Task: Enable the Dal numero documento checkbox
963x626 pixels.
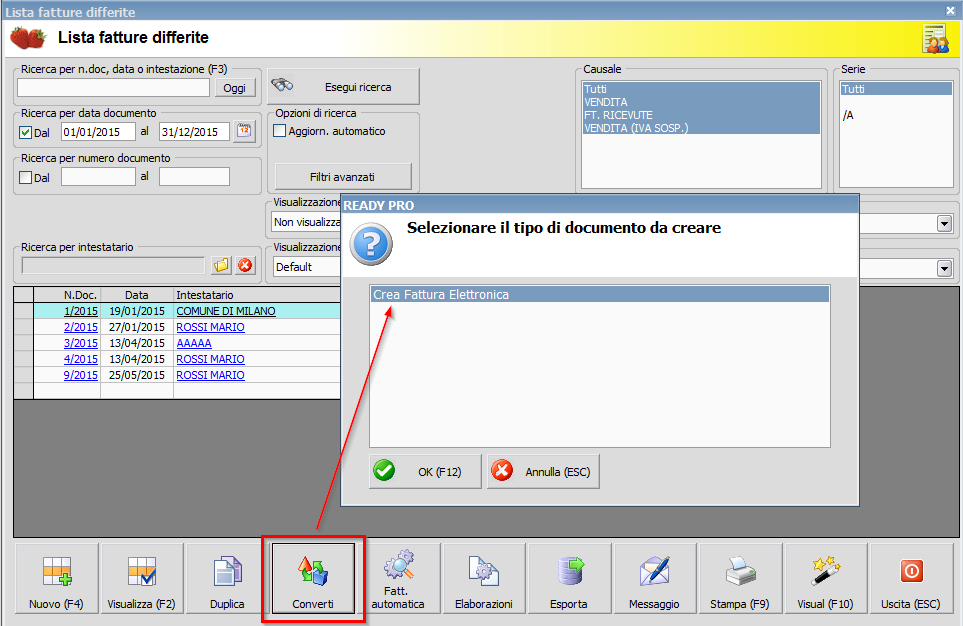Action: tap(26, 178)
